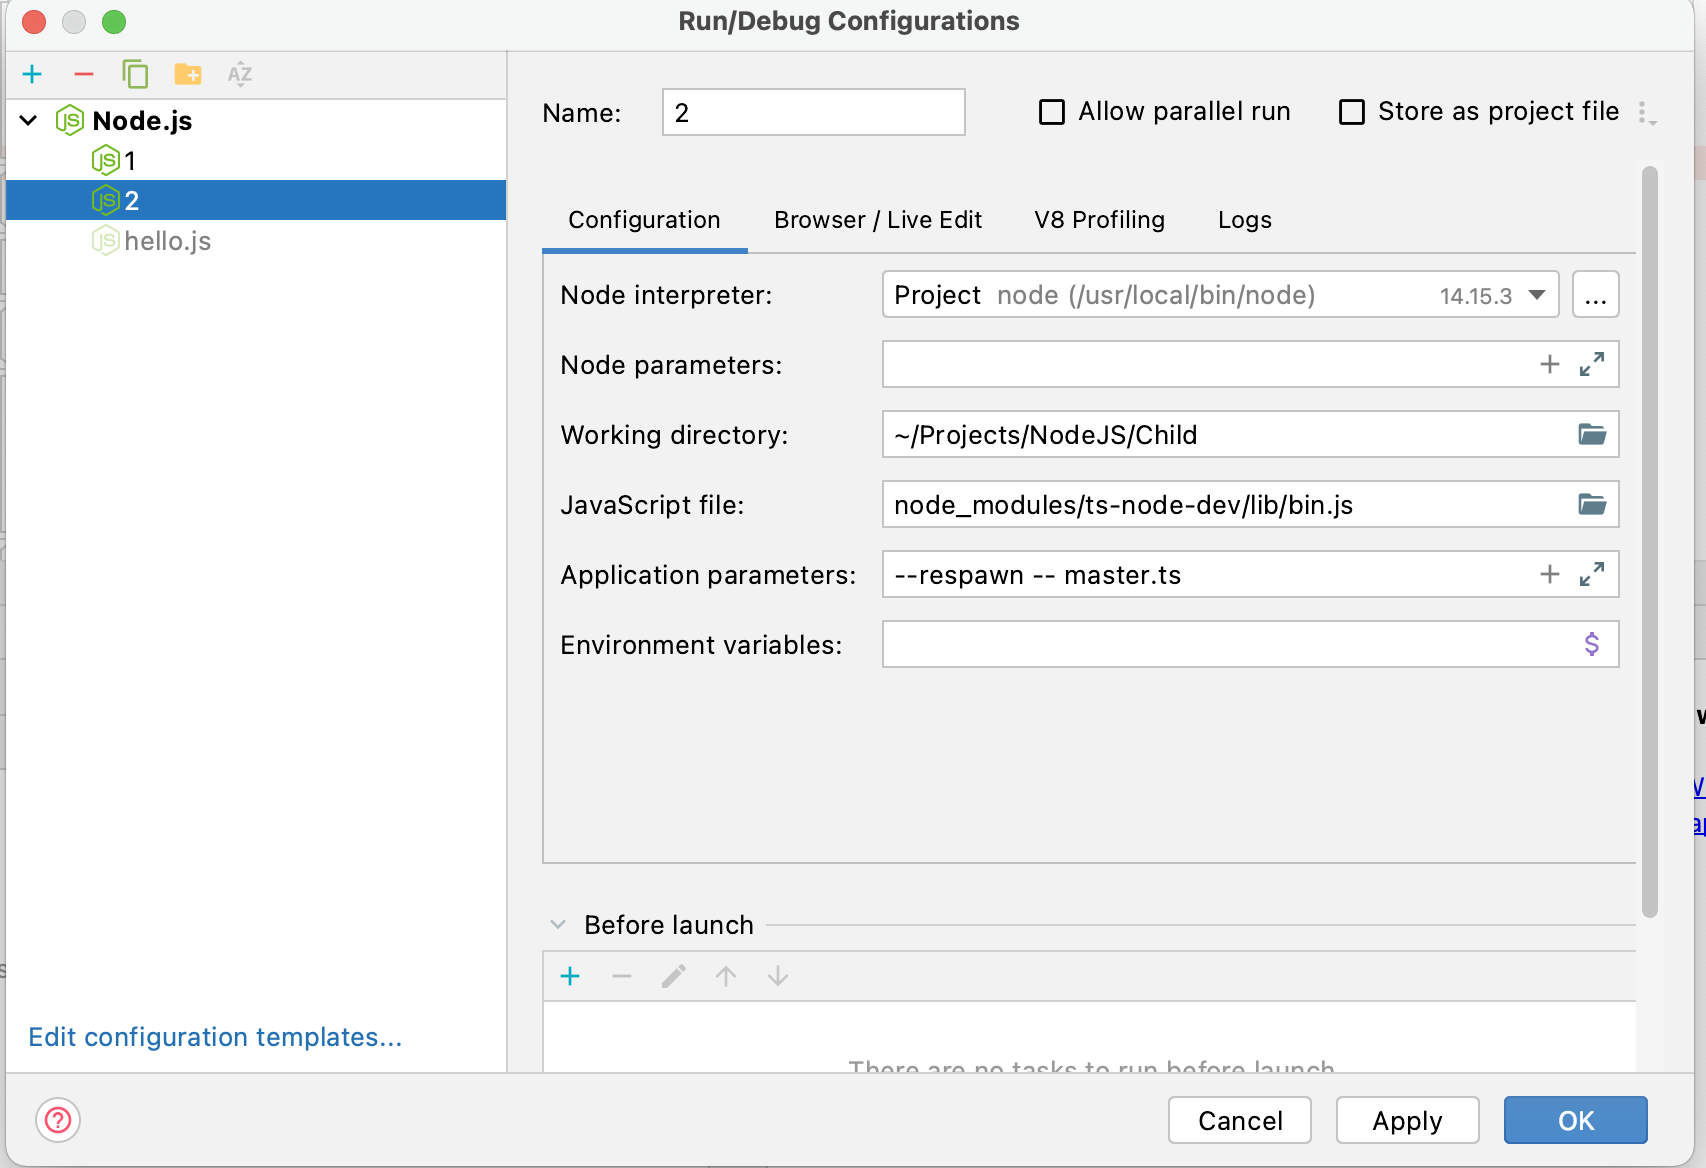Collapse the Before launch section

[x=558, y=925]
